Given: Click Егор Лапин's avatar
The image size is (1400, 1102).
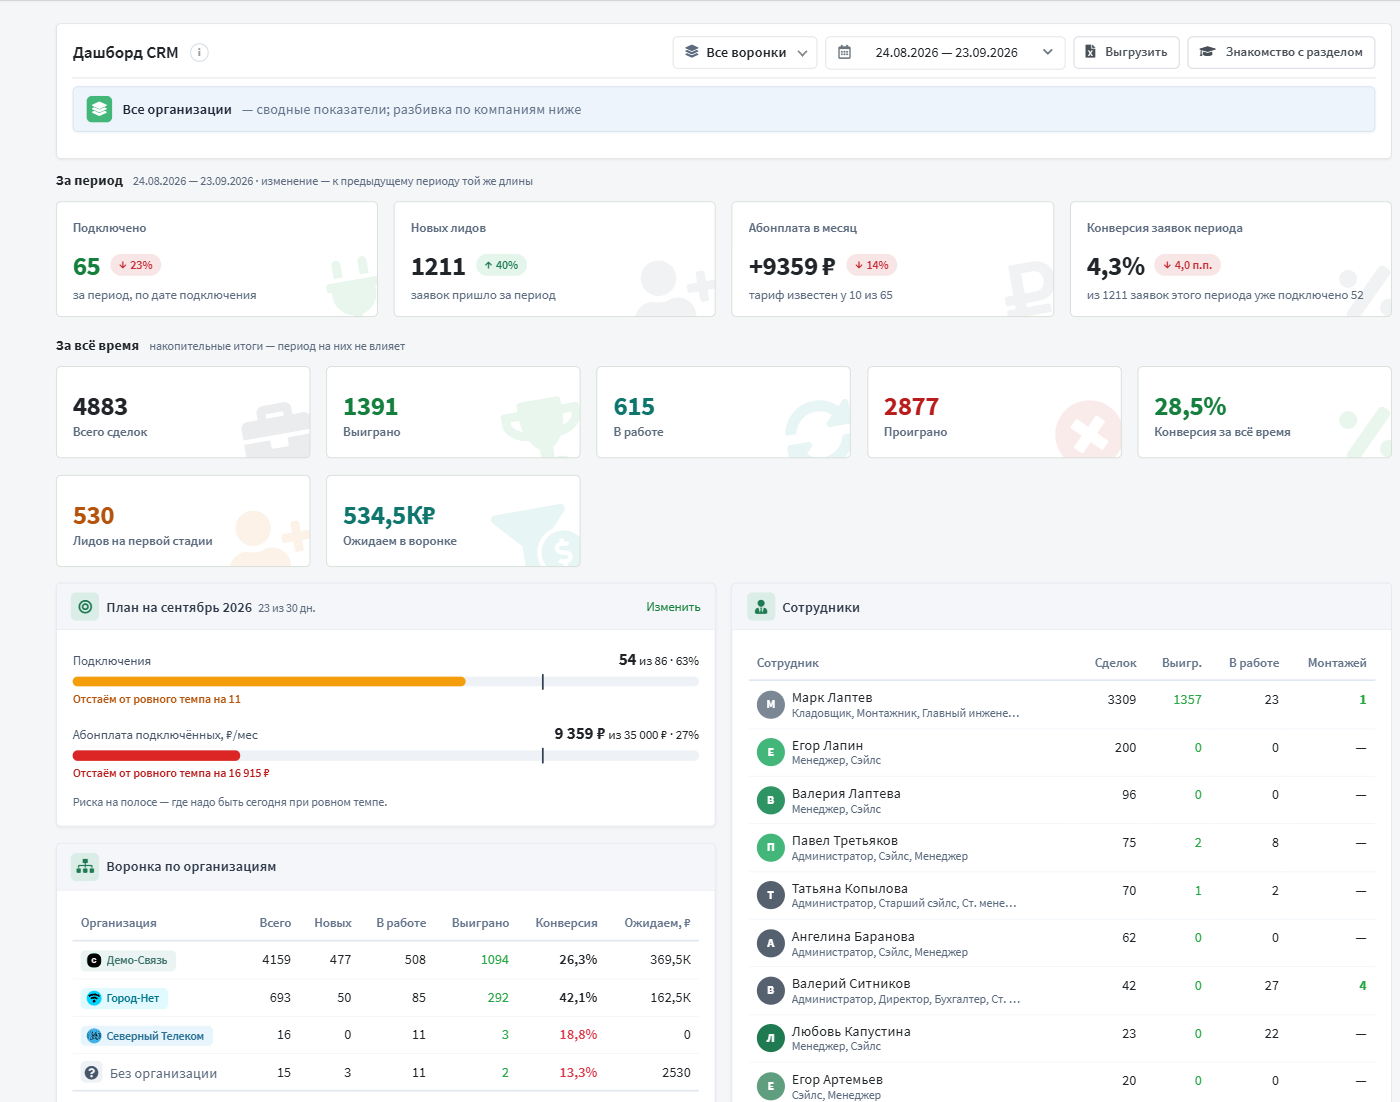Looking at the screenshot, I should click(770, 752).
